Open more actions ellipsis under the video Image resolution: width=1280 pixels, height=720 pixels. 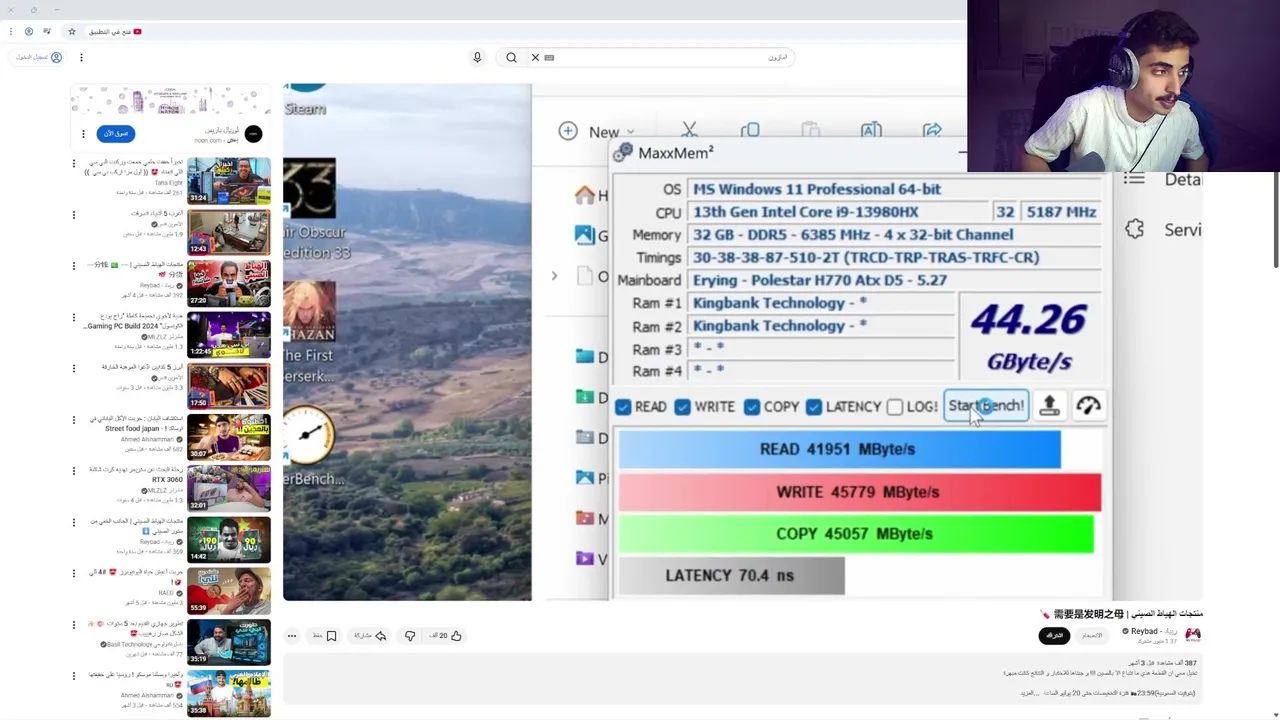[x=292, y=635]
